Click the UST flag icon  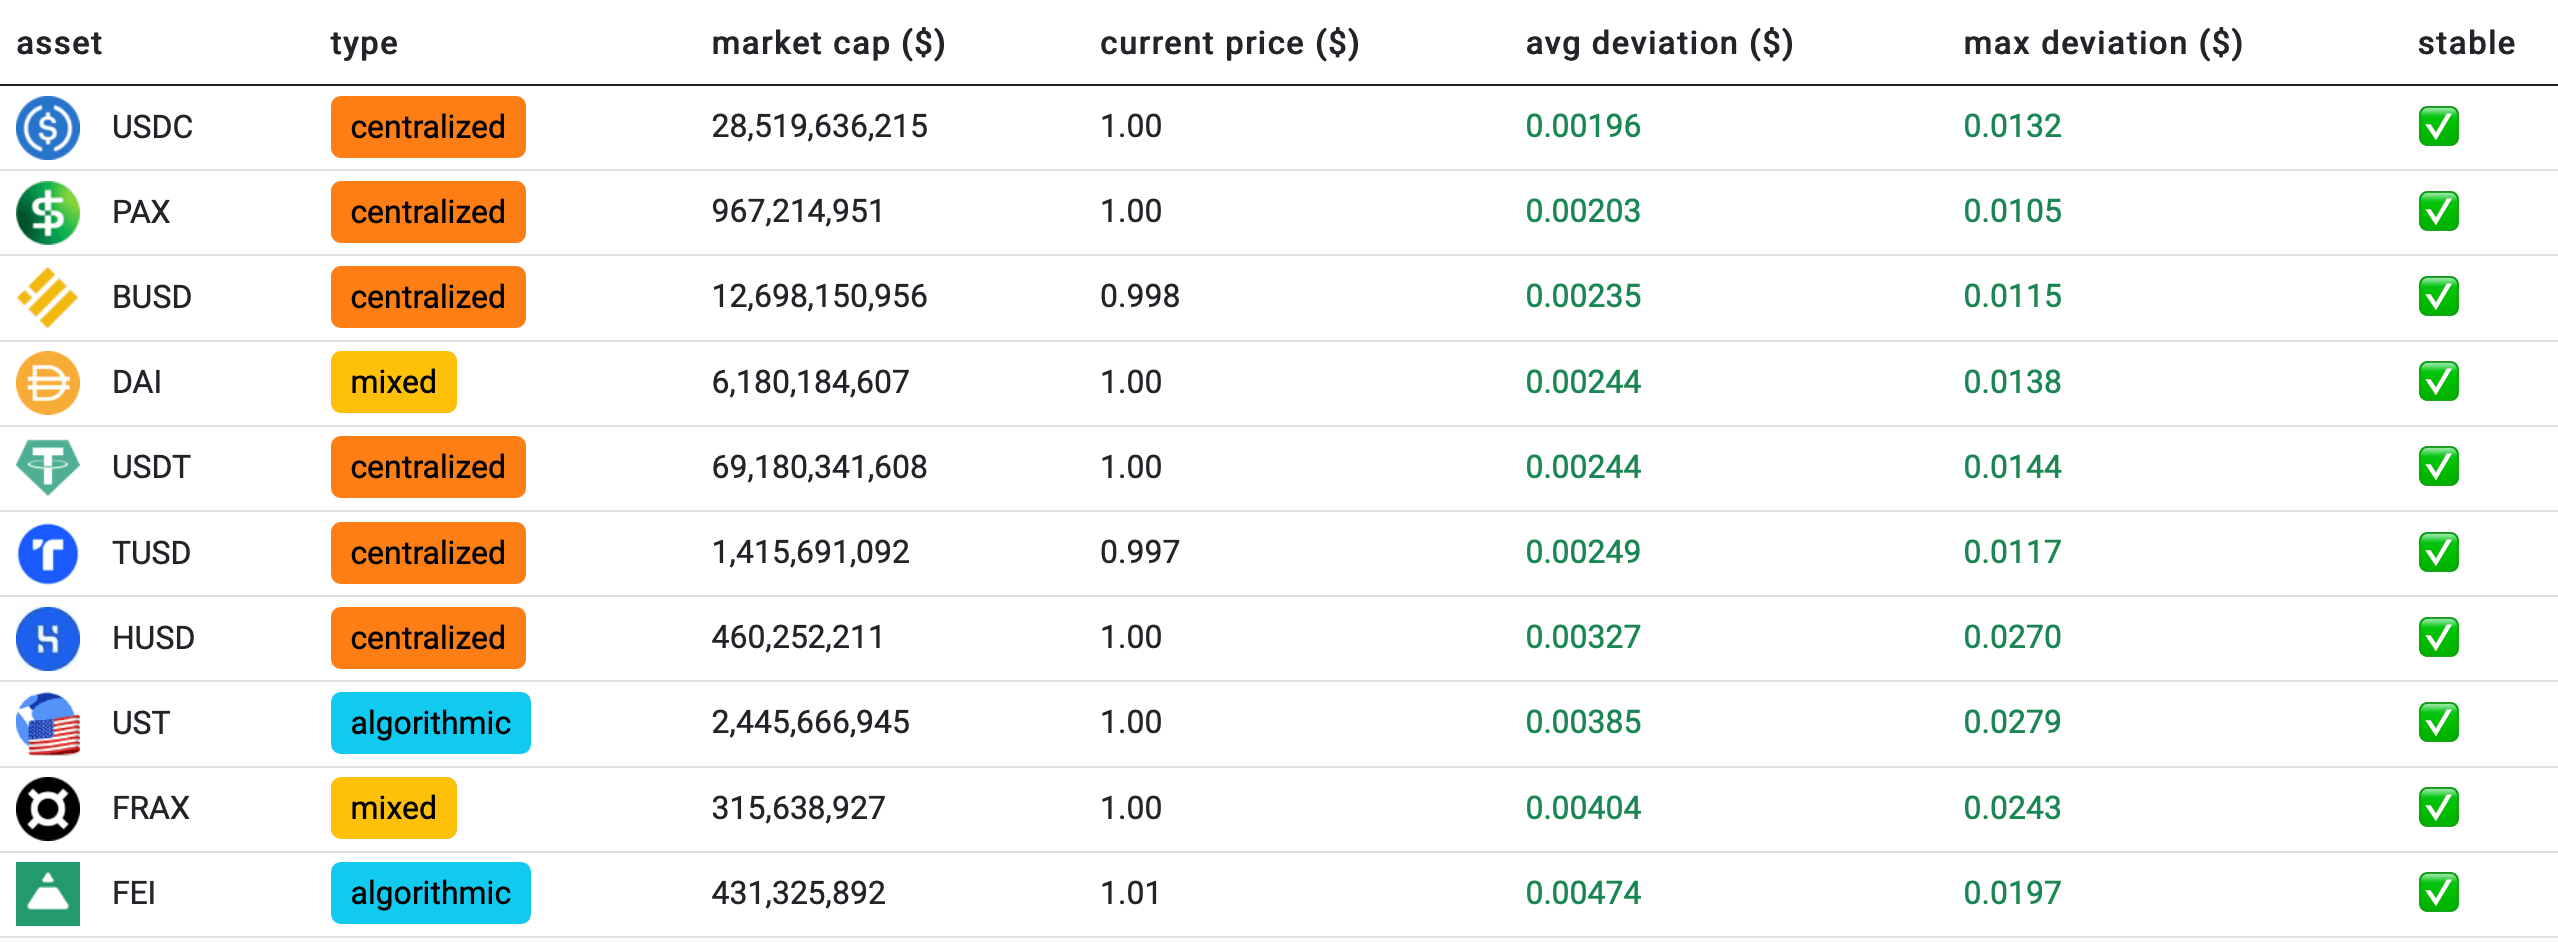click(48, 723)
